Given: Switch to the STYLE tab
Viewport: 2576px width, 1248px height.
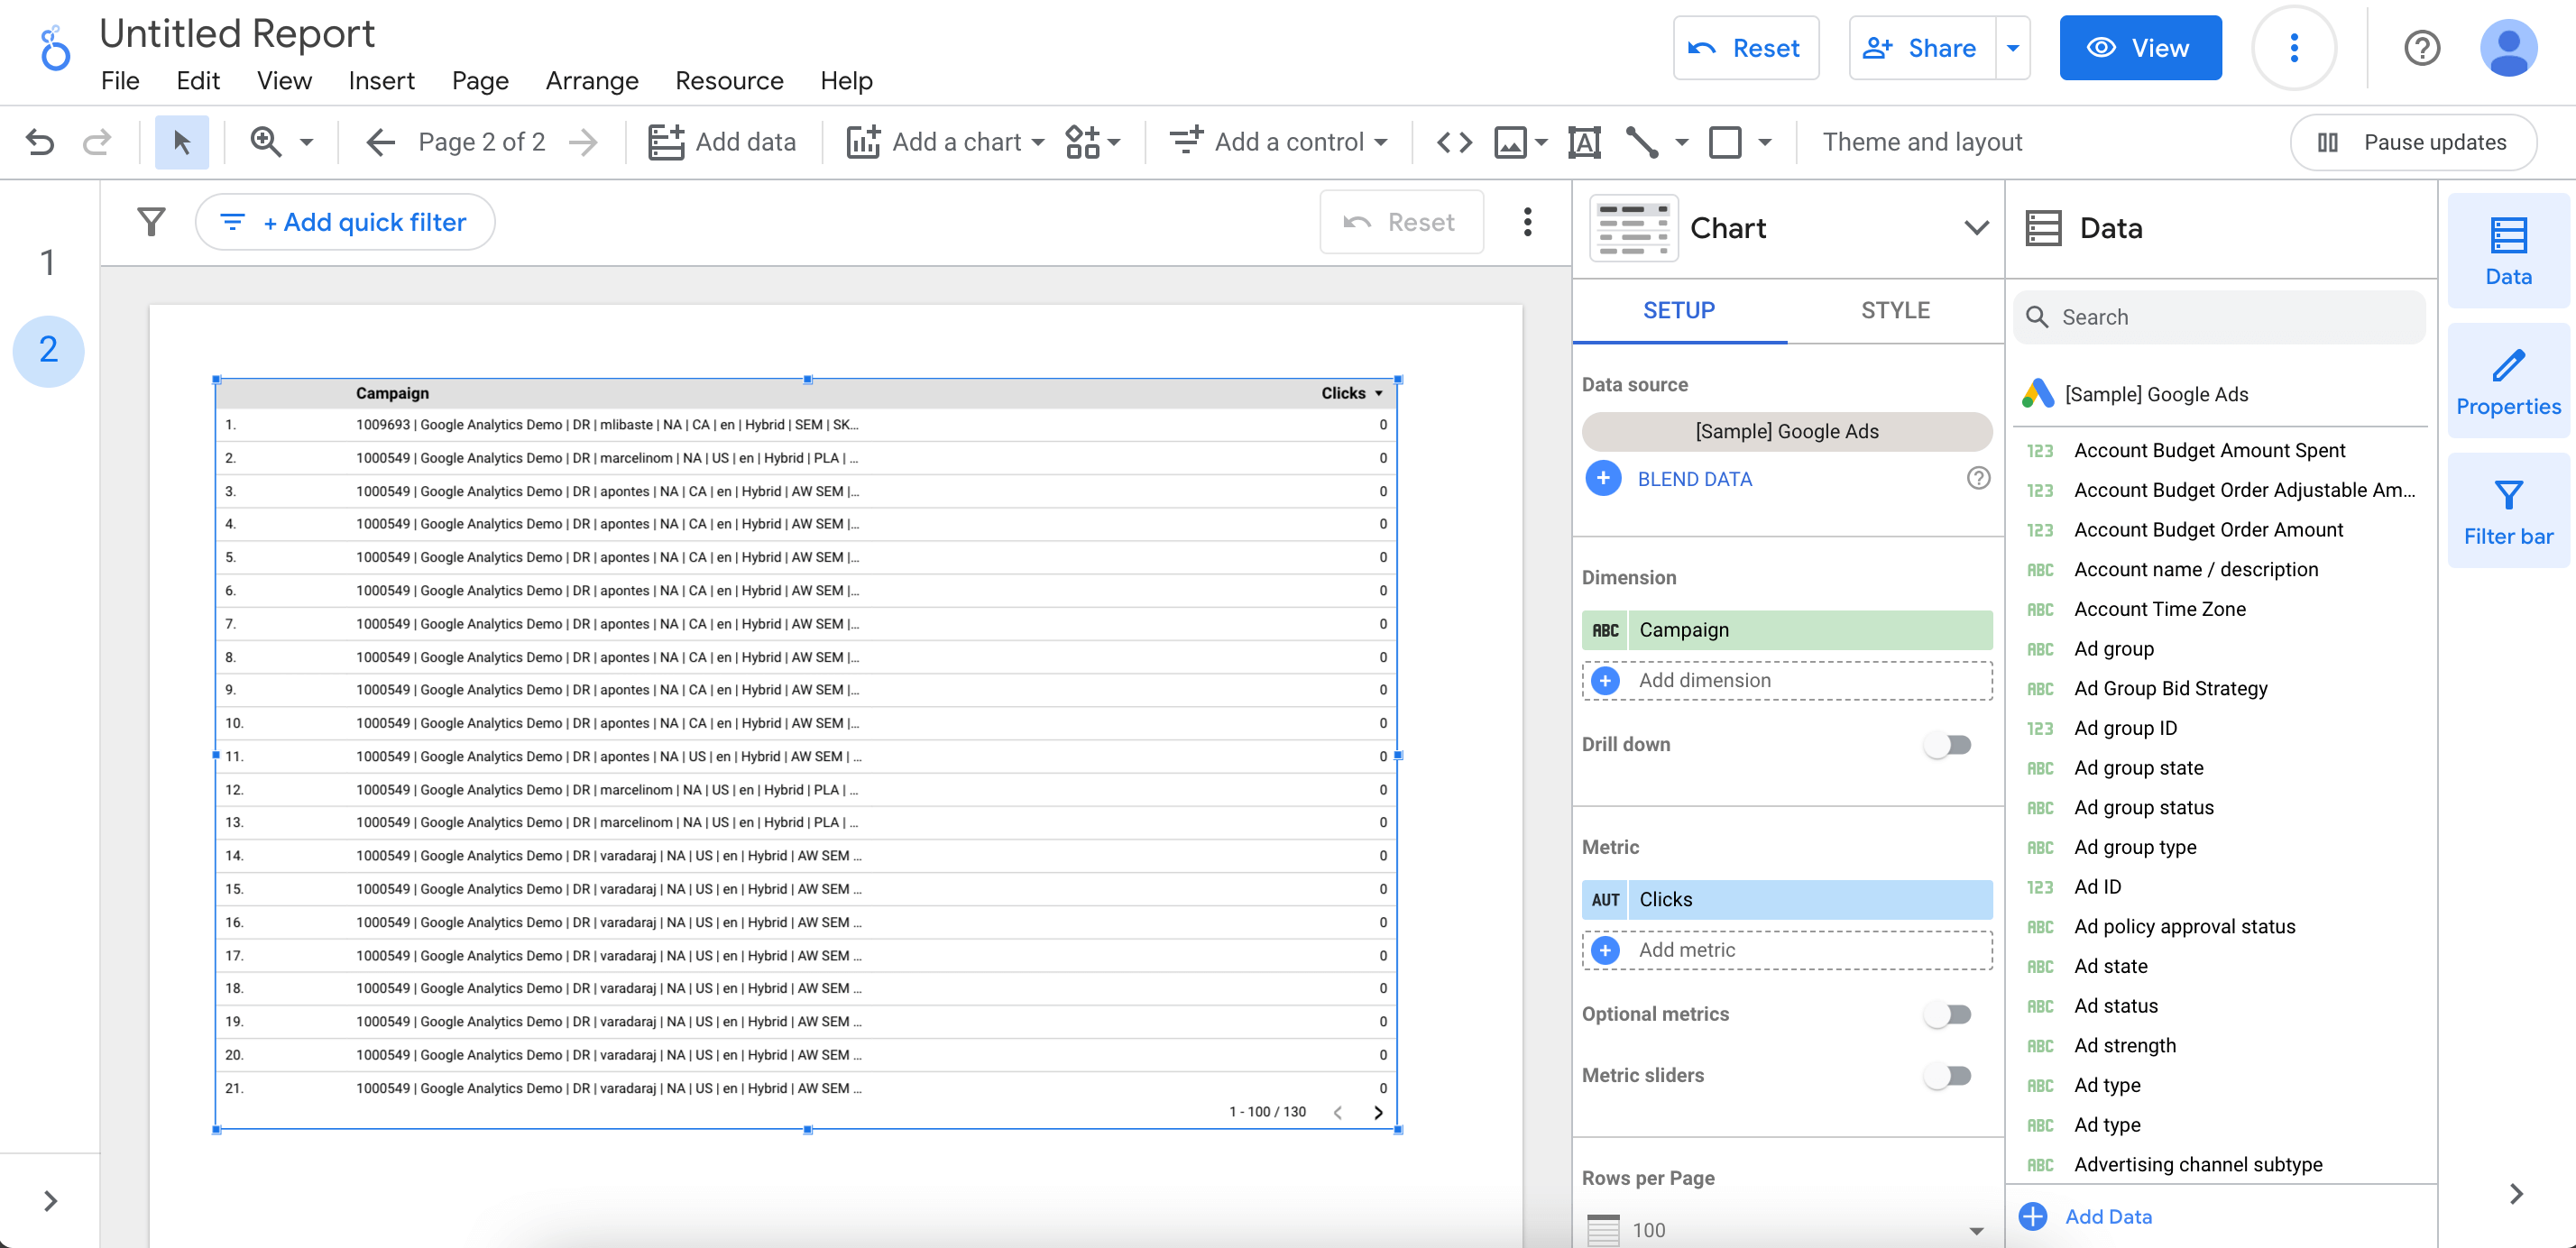Looking at the screenshot, I should coord(1895,310).
